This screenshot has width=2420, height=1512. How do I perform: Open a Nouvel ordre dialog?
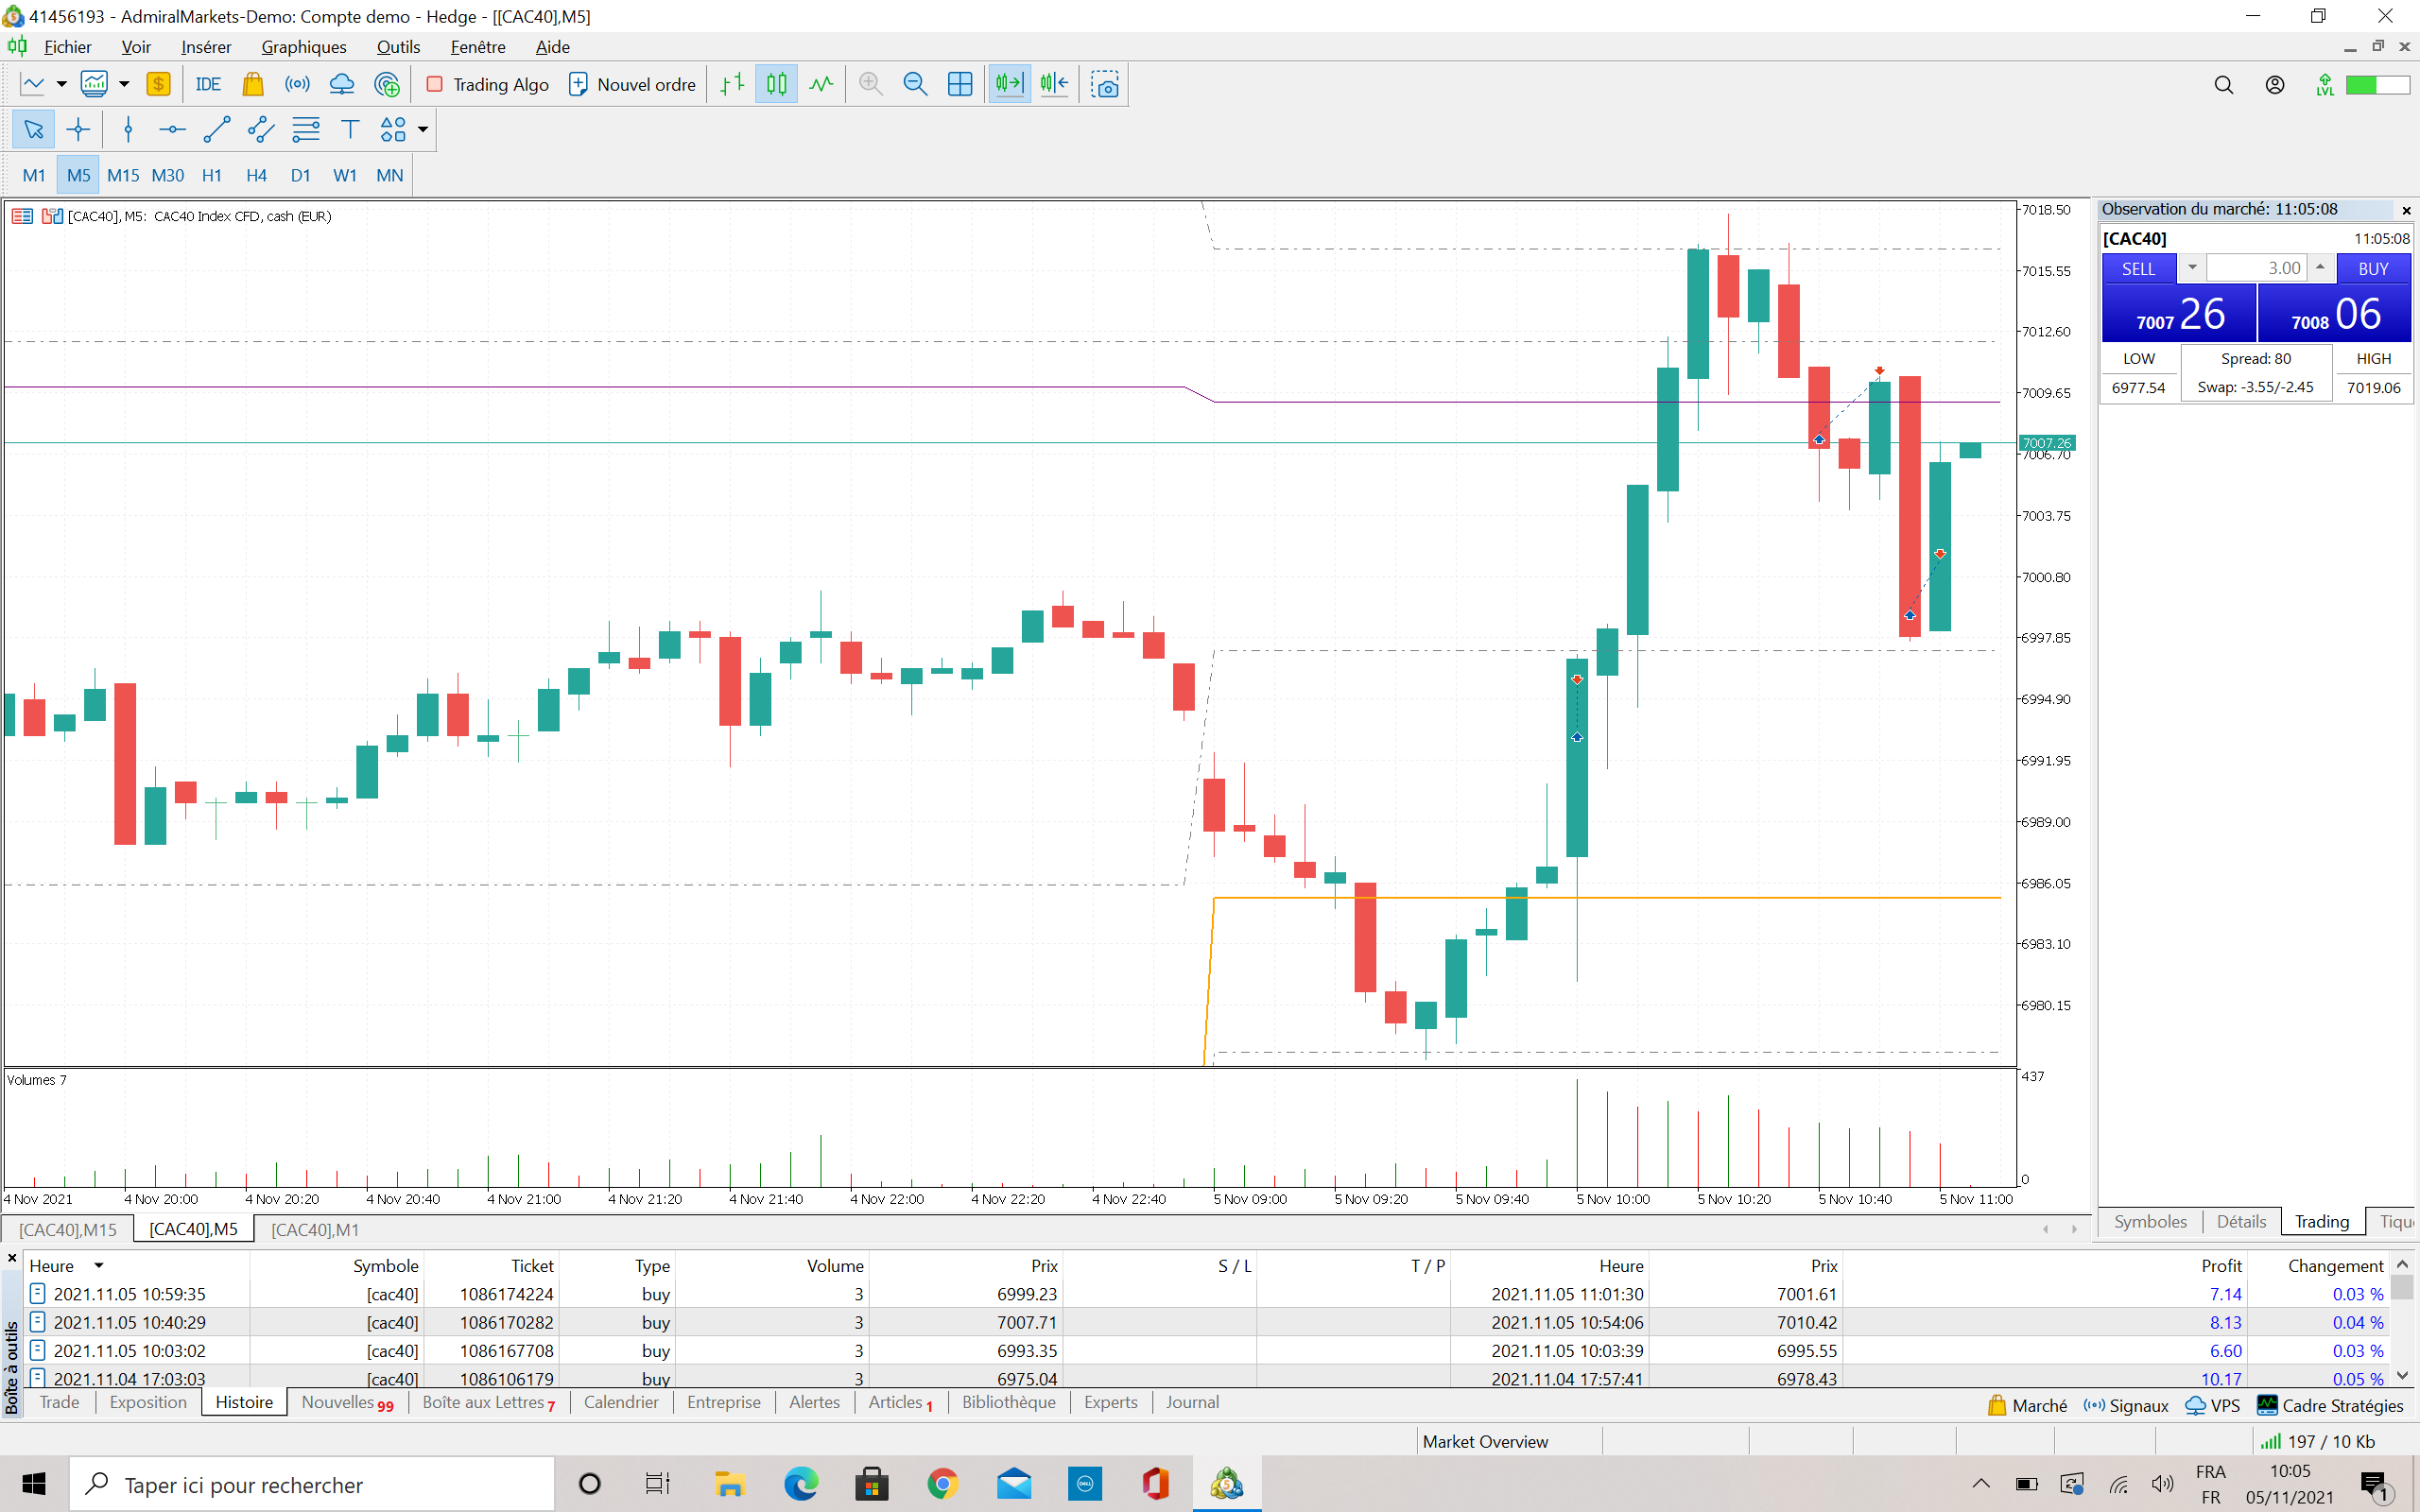632,85
